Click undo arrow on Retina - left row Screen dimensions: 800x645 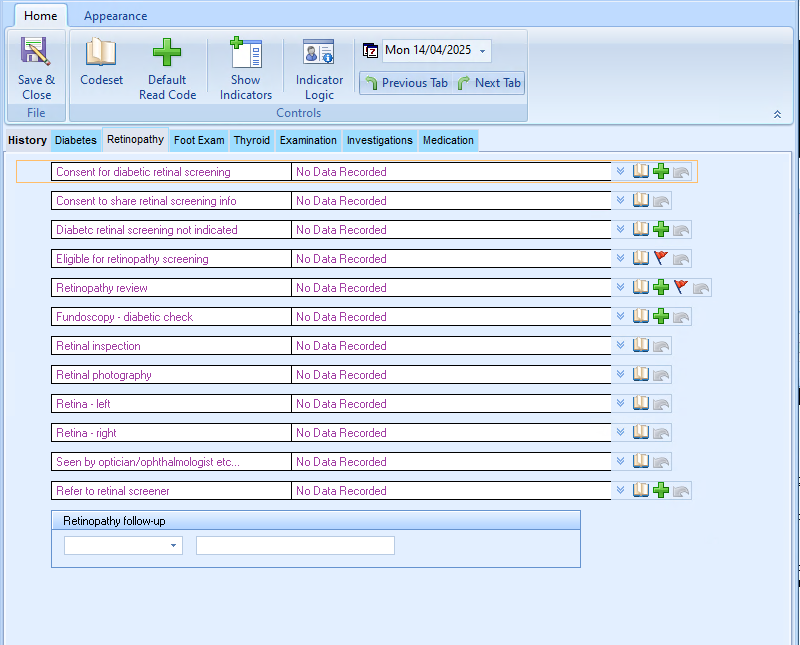tap(661, 404)
